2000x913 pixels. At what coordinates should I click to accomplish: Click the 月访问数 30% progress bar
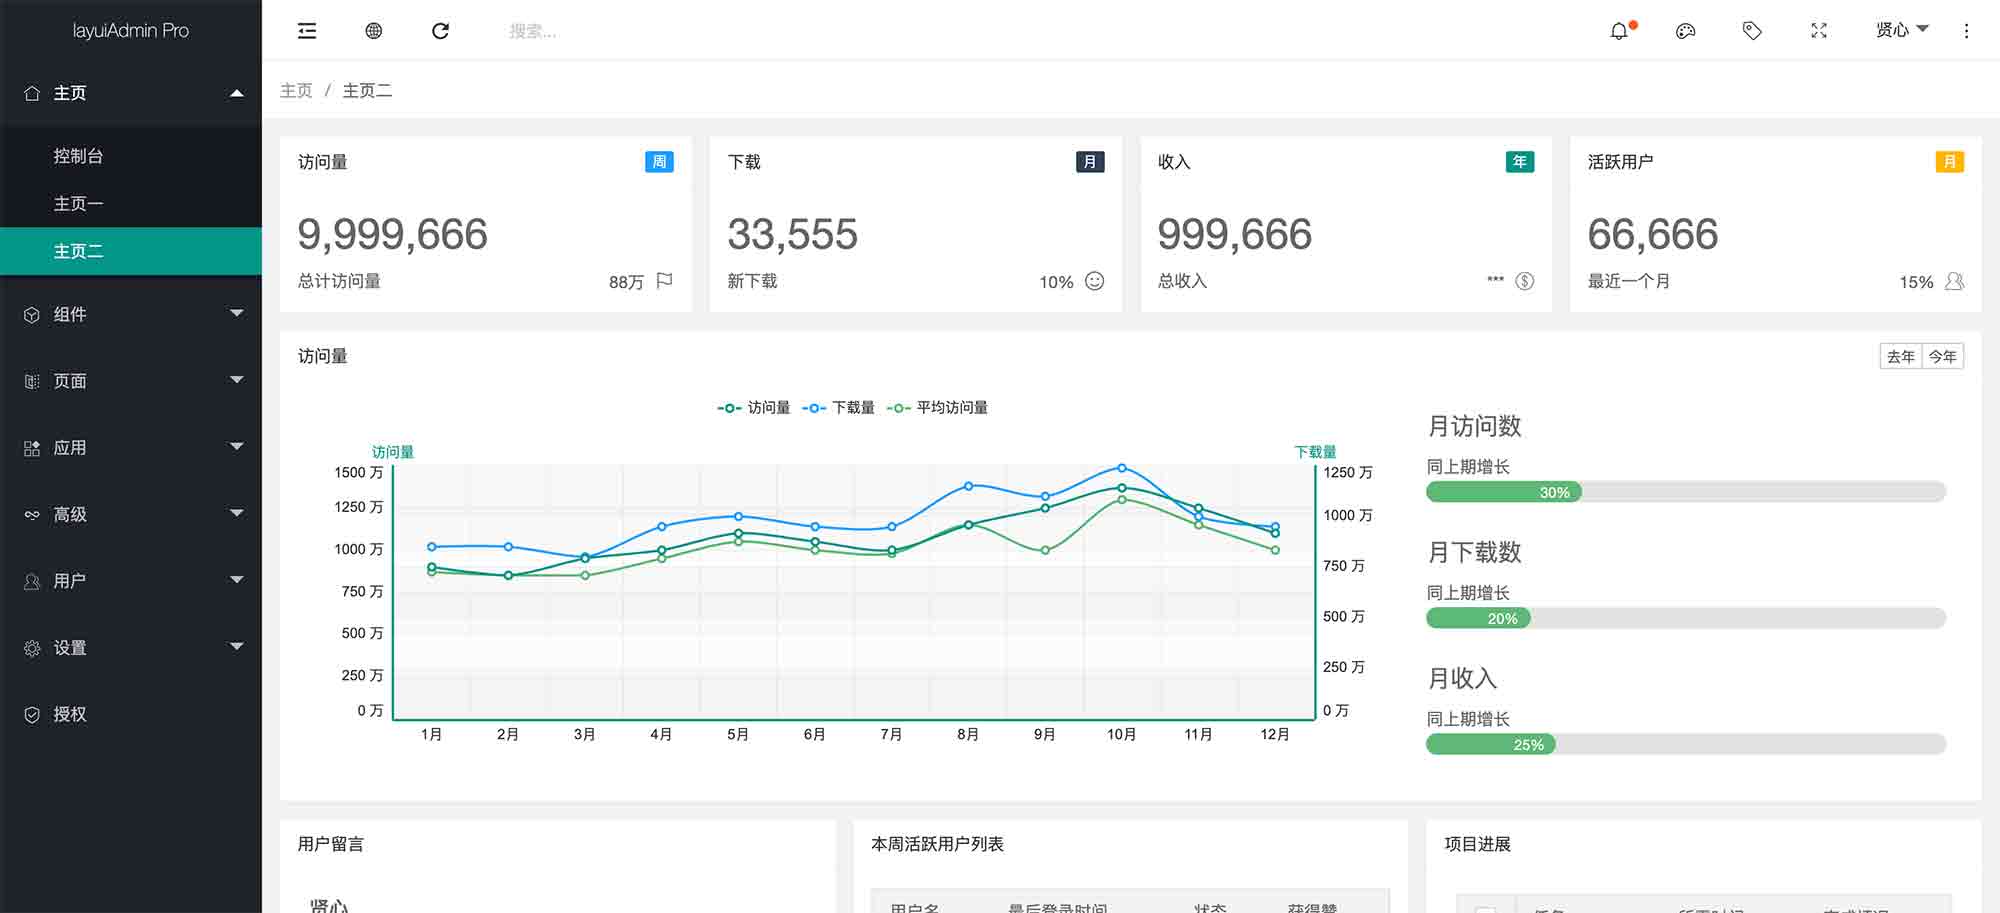pyautogui.click(x=1686, y=492)
